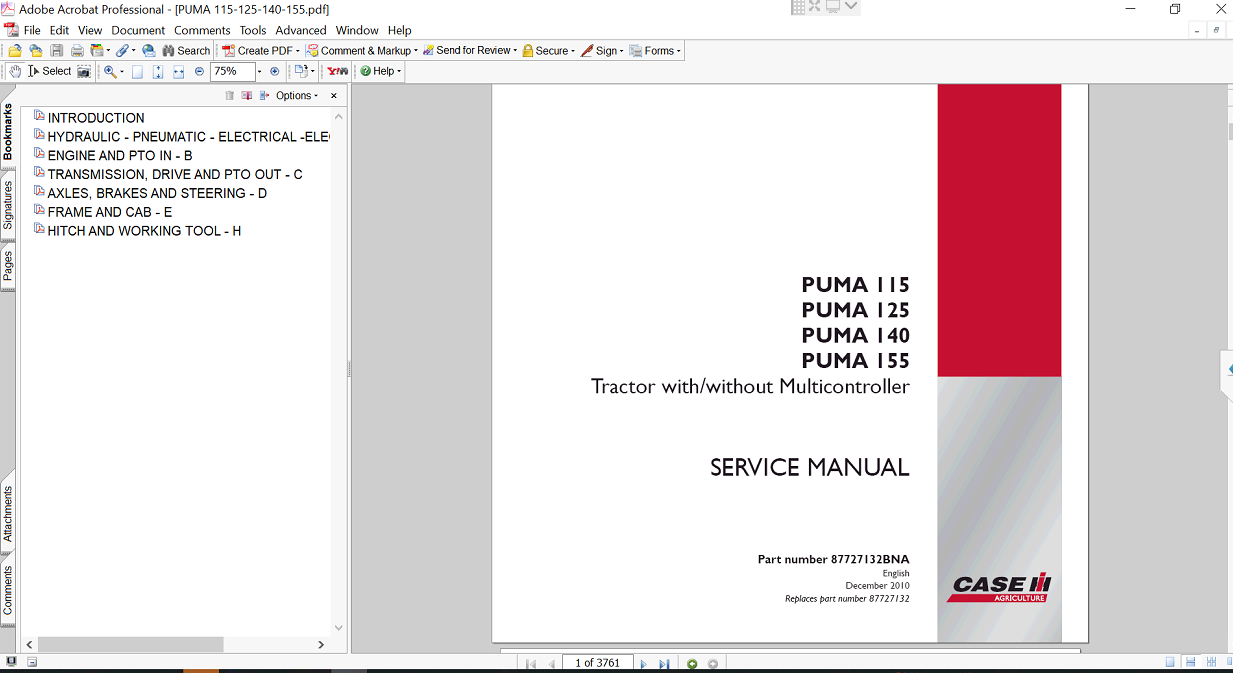Select the Marquee Zoom tool

pyautogui.click(x=107, y=71)
